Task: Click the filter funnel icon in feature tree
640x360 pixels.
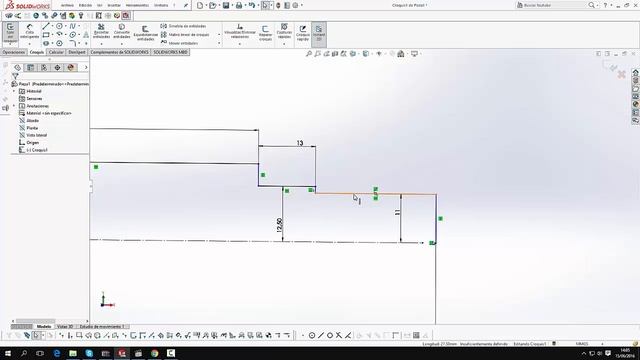Action: click(x=15, y=76)
